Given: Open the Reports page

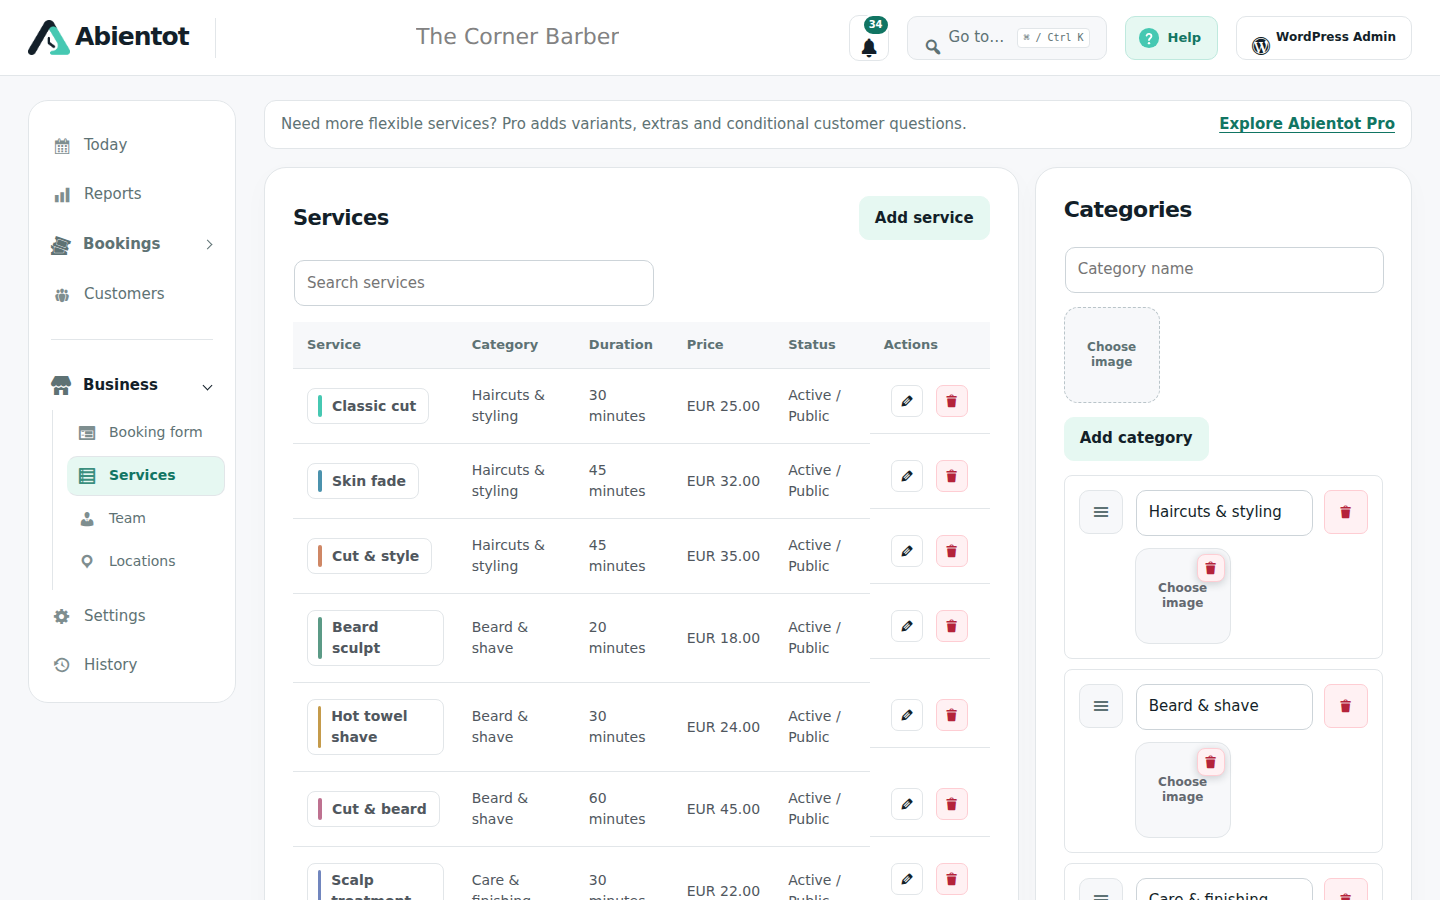Looking at the screenshot, I should point(133,194).
